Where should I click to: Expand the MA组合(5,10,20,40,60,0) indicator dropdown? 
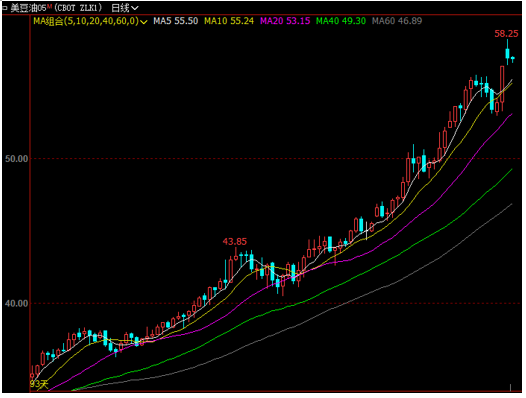click(90, 21)
